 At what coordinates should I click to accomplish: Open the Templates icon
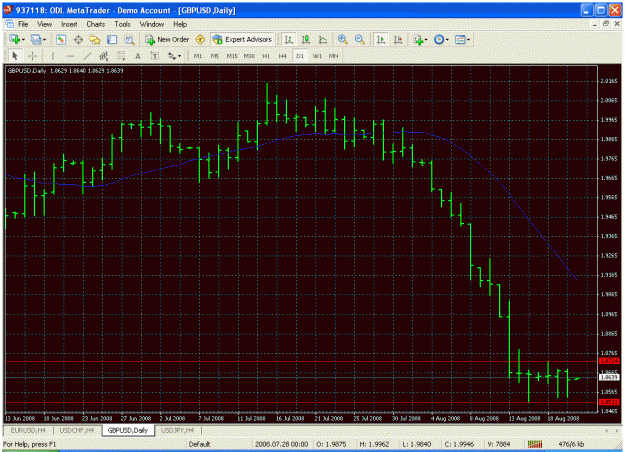point(460,39)
